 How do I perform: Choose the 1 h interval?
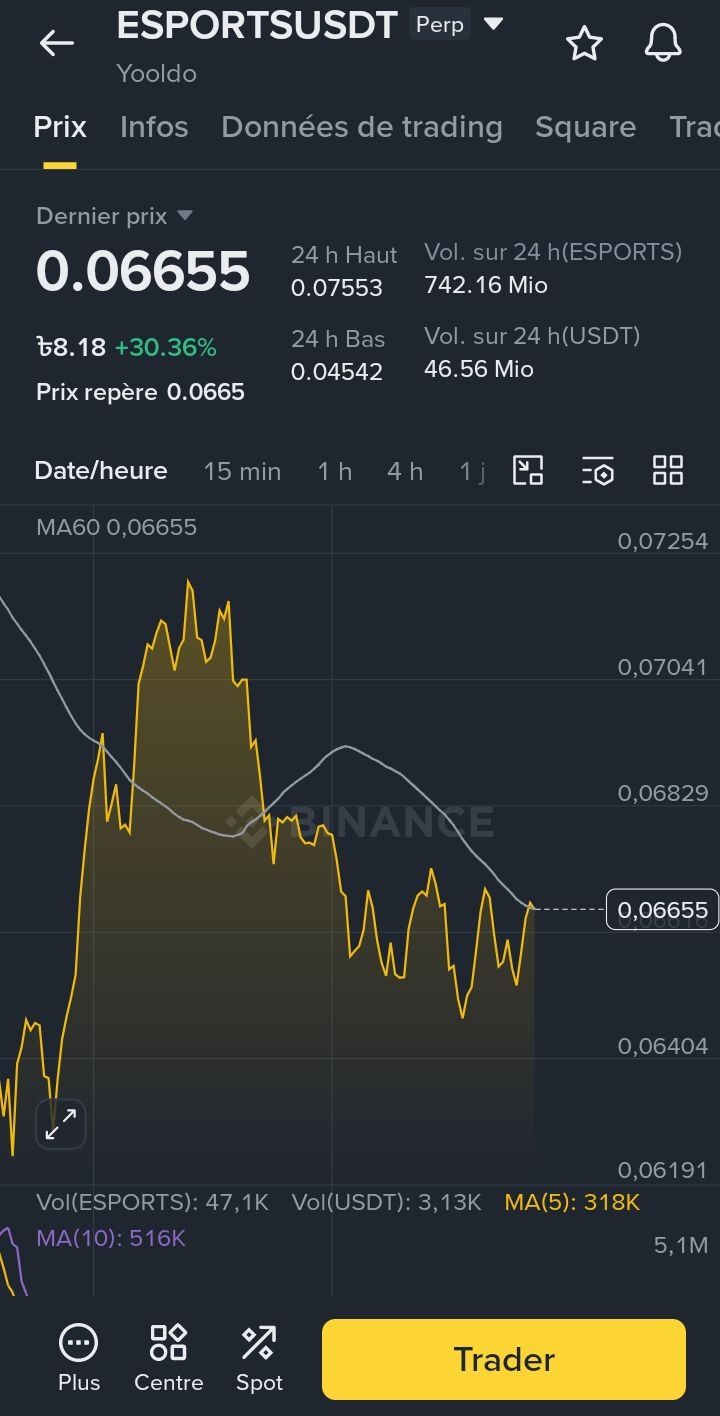(x=335, y=471)
